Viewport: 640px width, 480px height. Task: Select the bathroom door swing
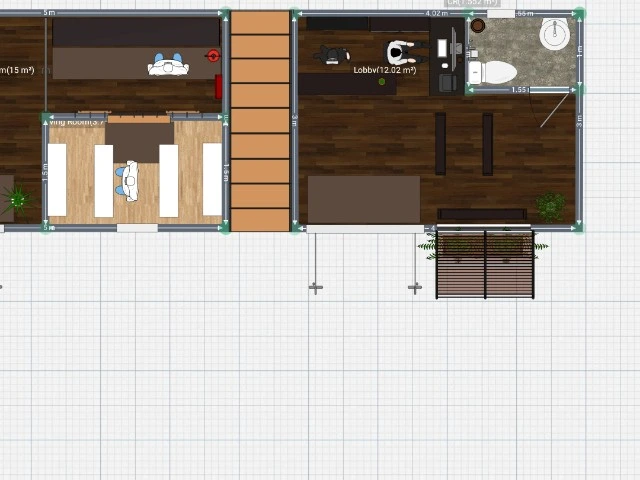[x=552, y=112]
